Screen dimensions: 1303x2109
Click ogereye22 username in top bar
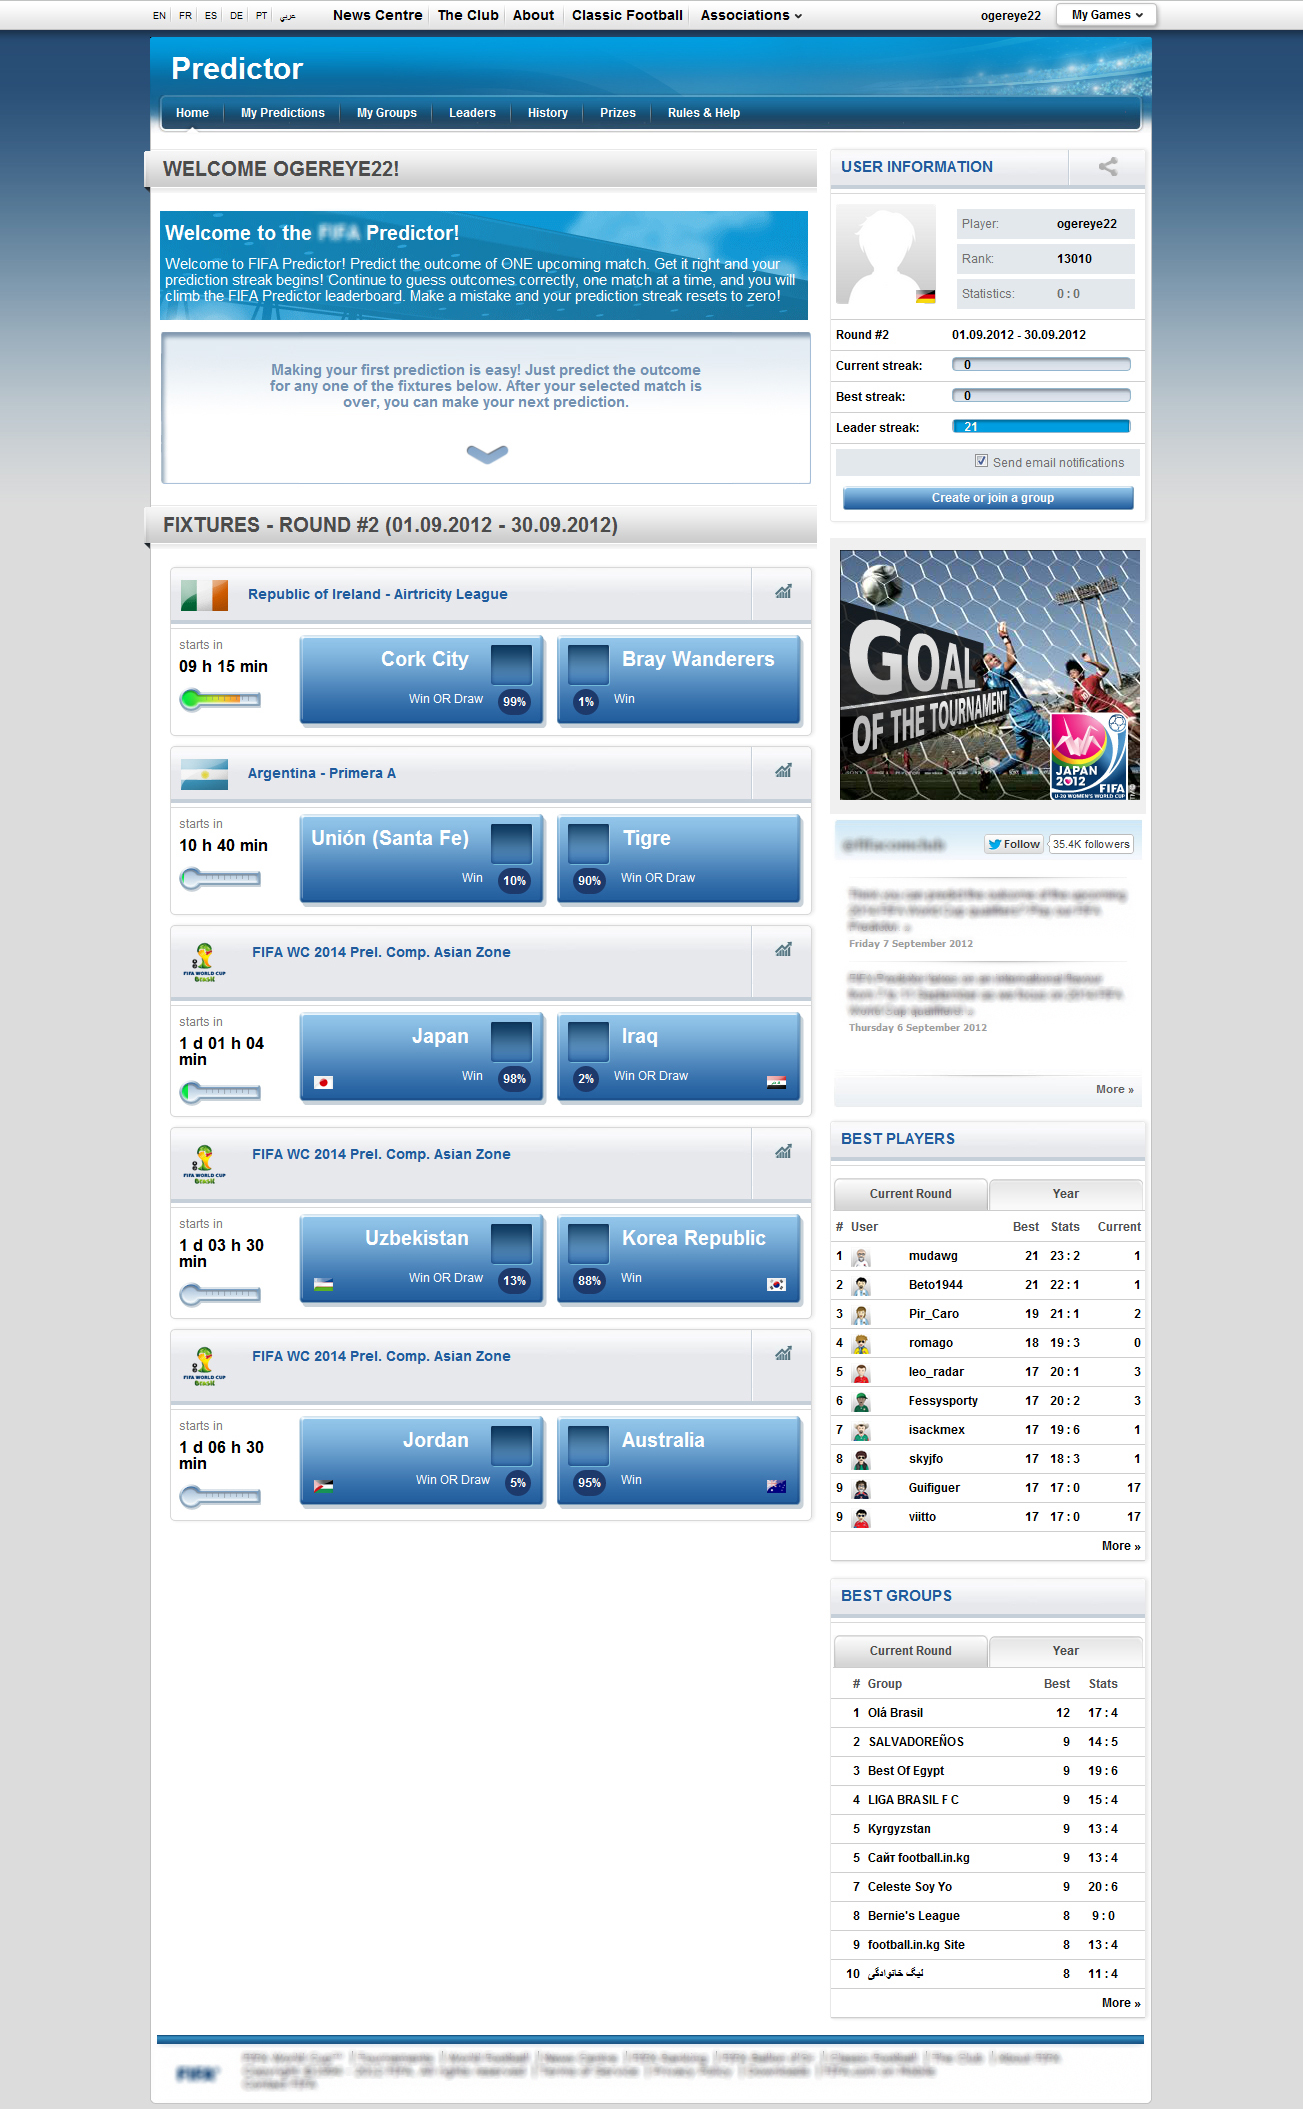1011,16
